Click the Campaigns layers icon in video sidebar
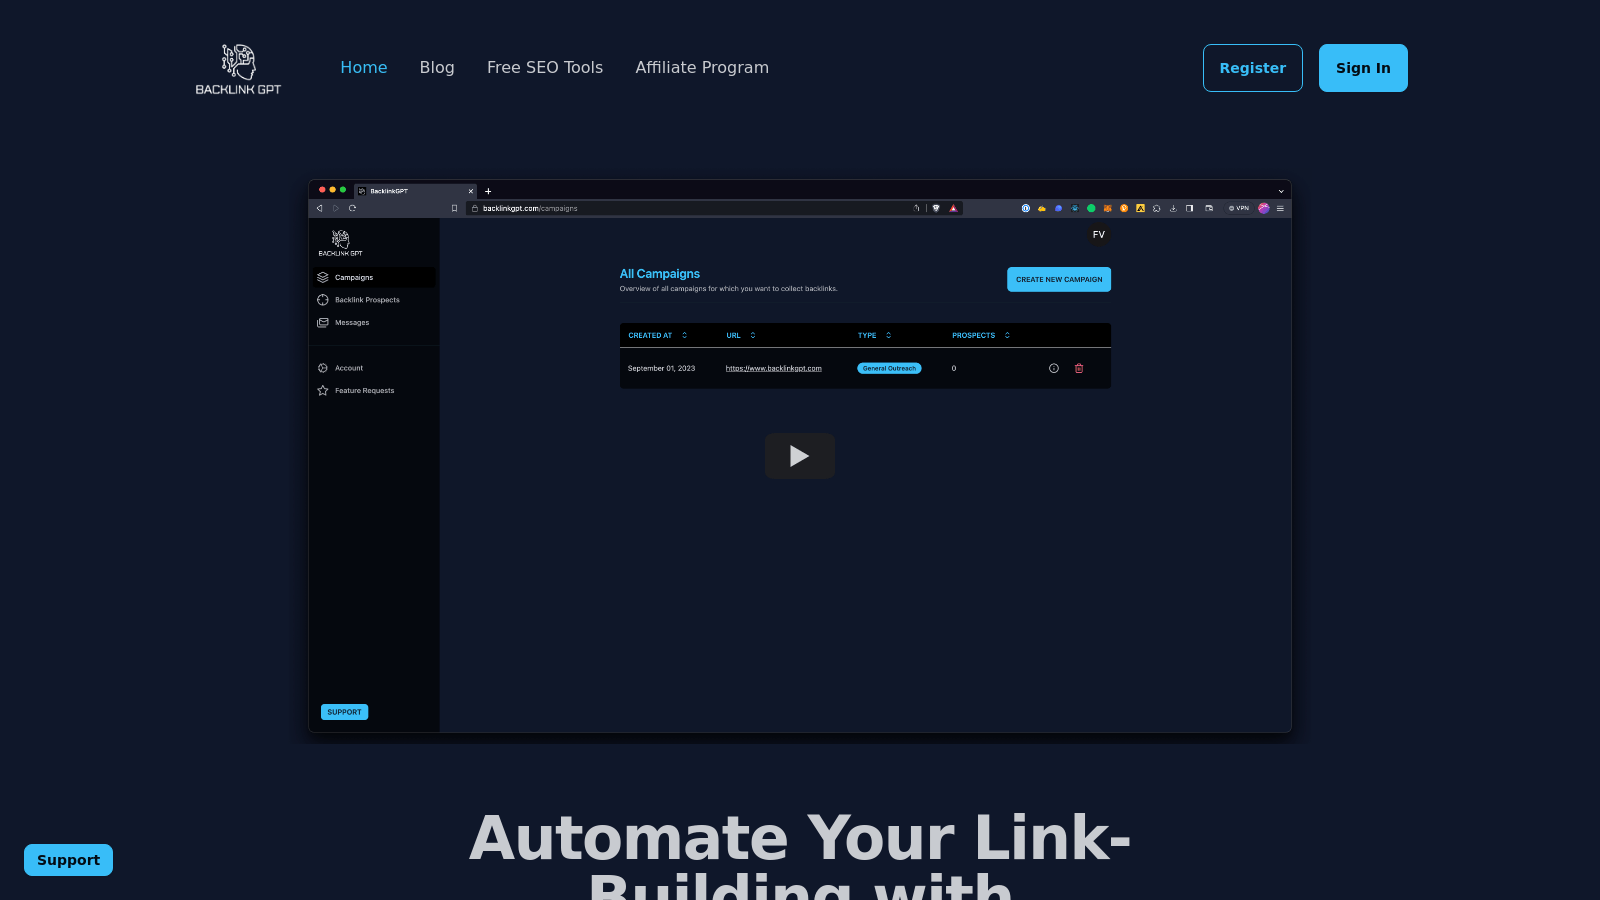This screenshot has width=1600, height=900. pyautogui.click(x=323, y=277)
